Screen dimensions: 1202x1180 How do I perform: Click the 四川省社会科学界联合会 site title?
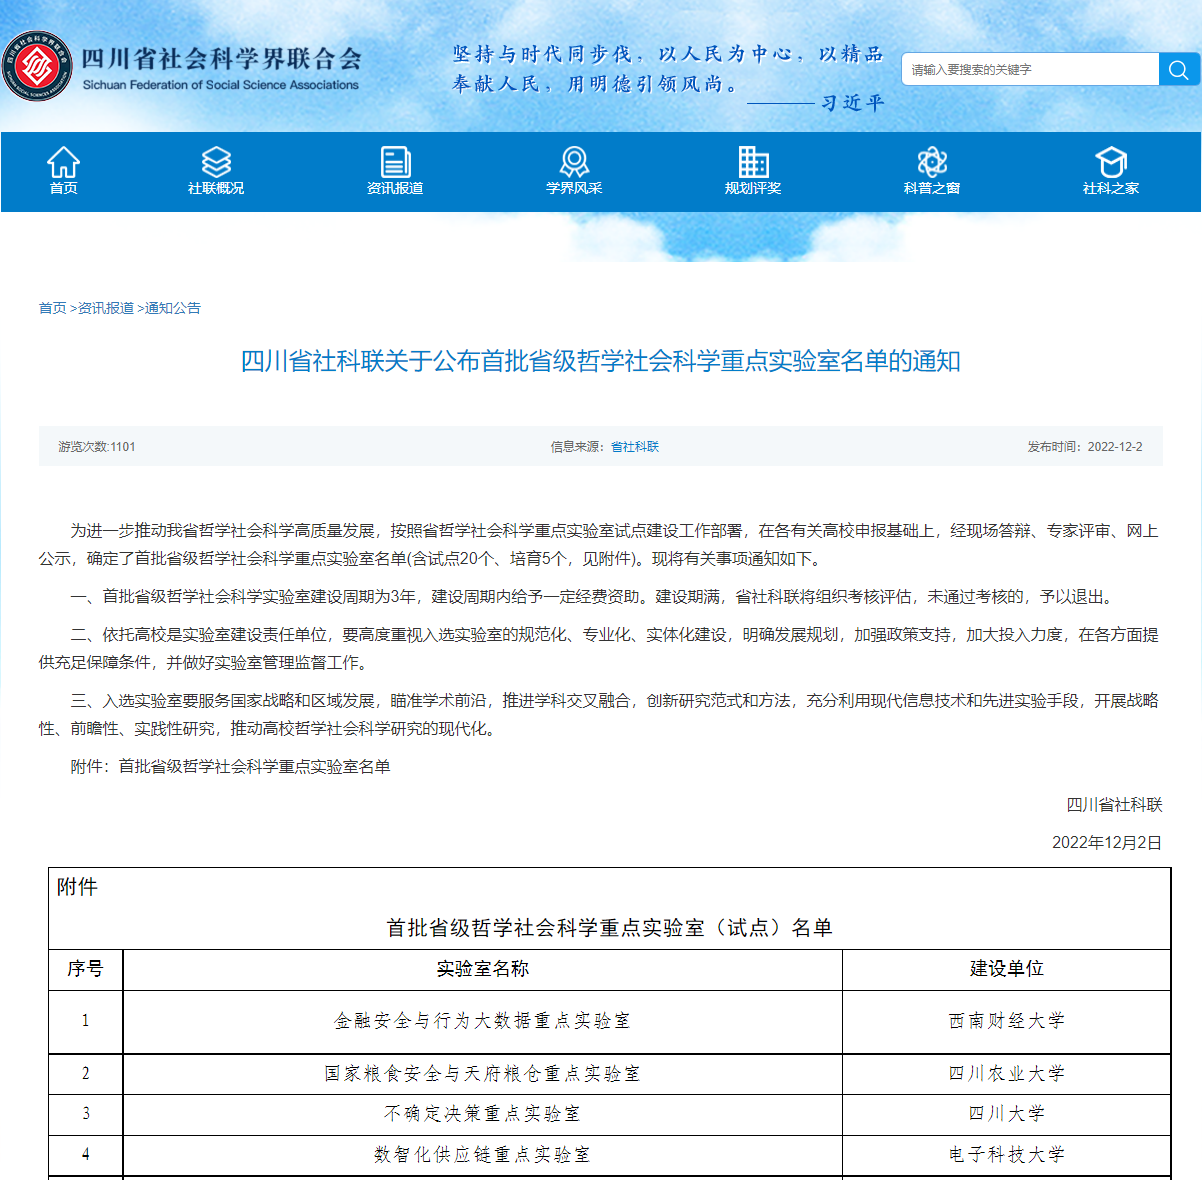(x=221, y=59)
